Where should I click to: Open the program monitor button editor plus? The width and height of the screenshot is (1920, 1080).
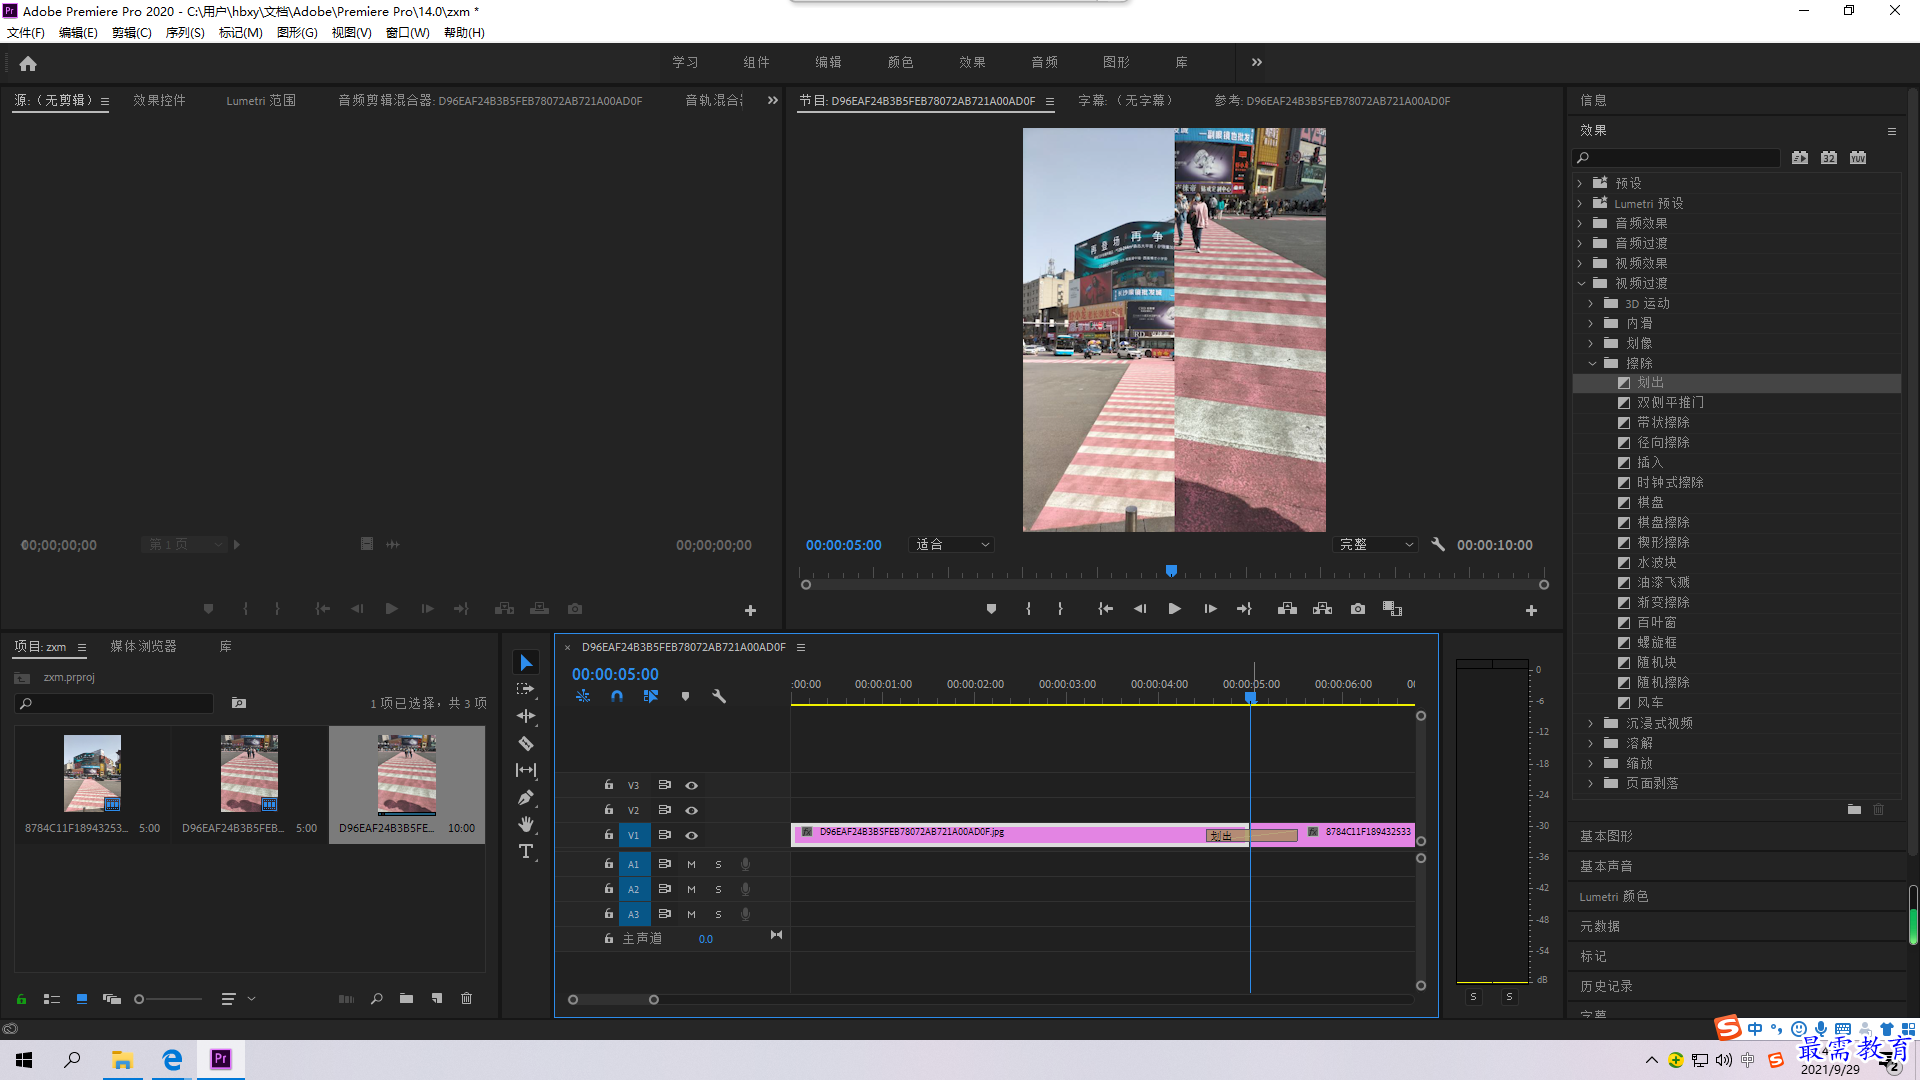(x=1531, y=610)
